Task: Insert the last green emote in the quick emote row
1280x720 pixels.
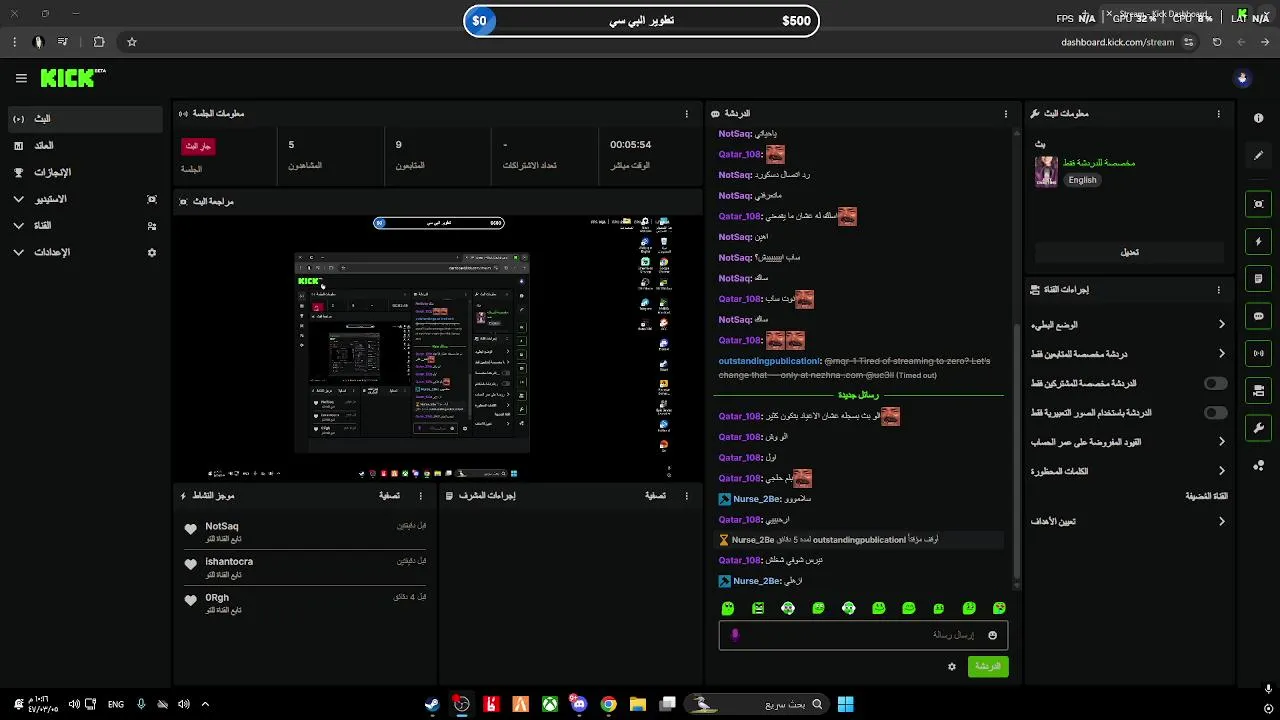Action: [999, 608]
